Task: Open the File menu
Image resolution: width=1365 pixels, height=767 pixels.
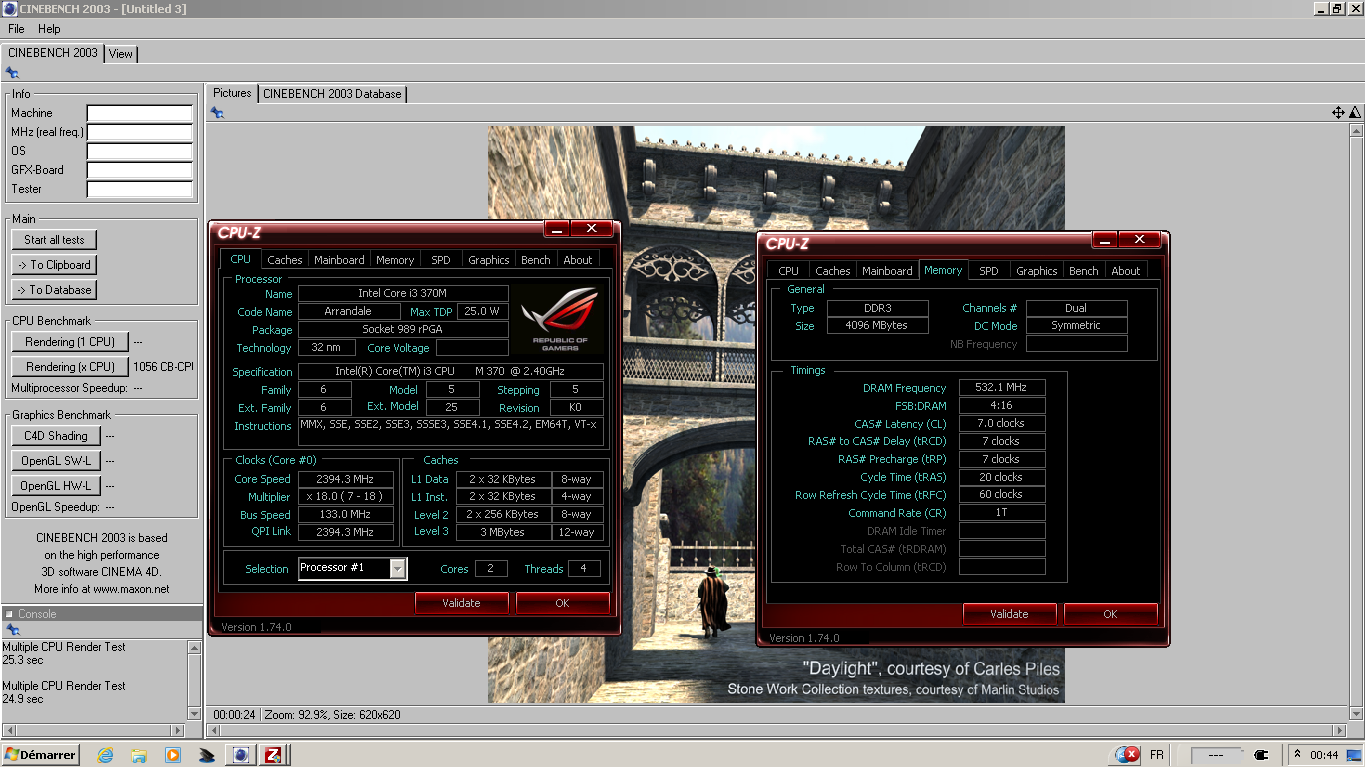Action: [16, 29]
